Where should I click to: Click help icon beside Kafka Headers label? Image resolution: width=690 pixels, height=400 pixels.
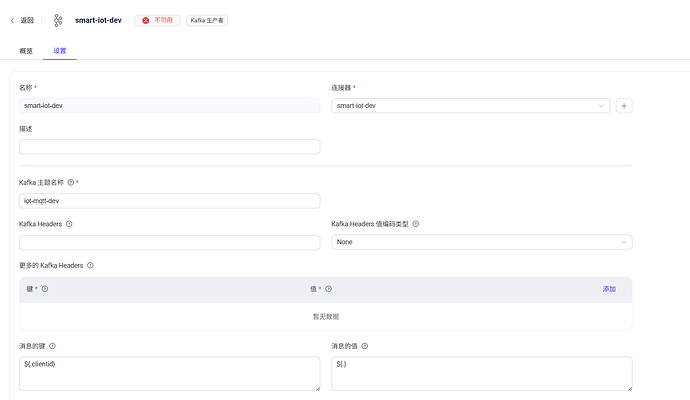tap(69, 224)
